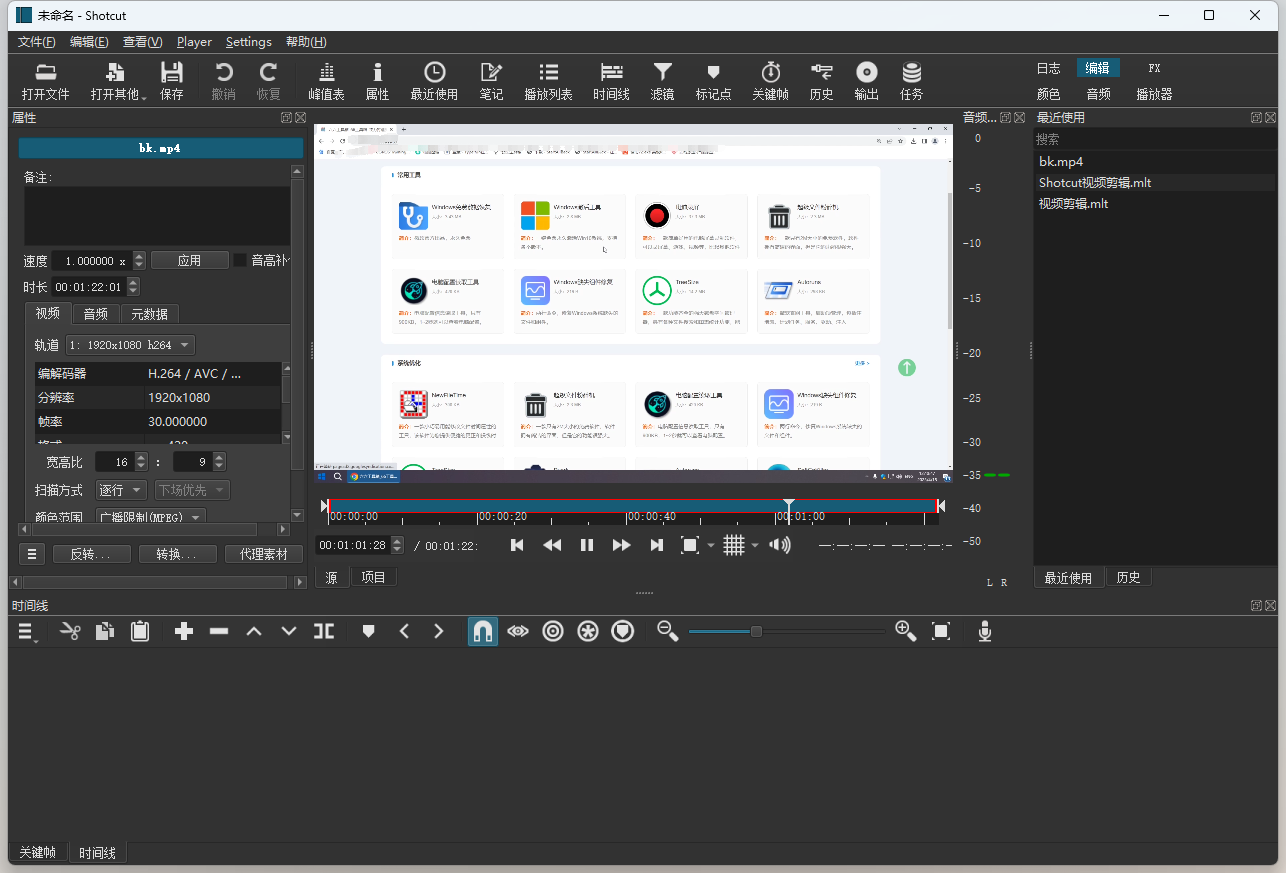The width and height of the screenshot is (1286, 873).
Task: Click the 应用 apply button
Action: click(x=189, y=260)
